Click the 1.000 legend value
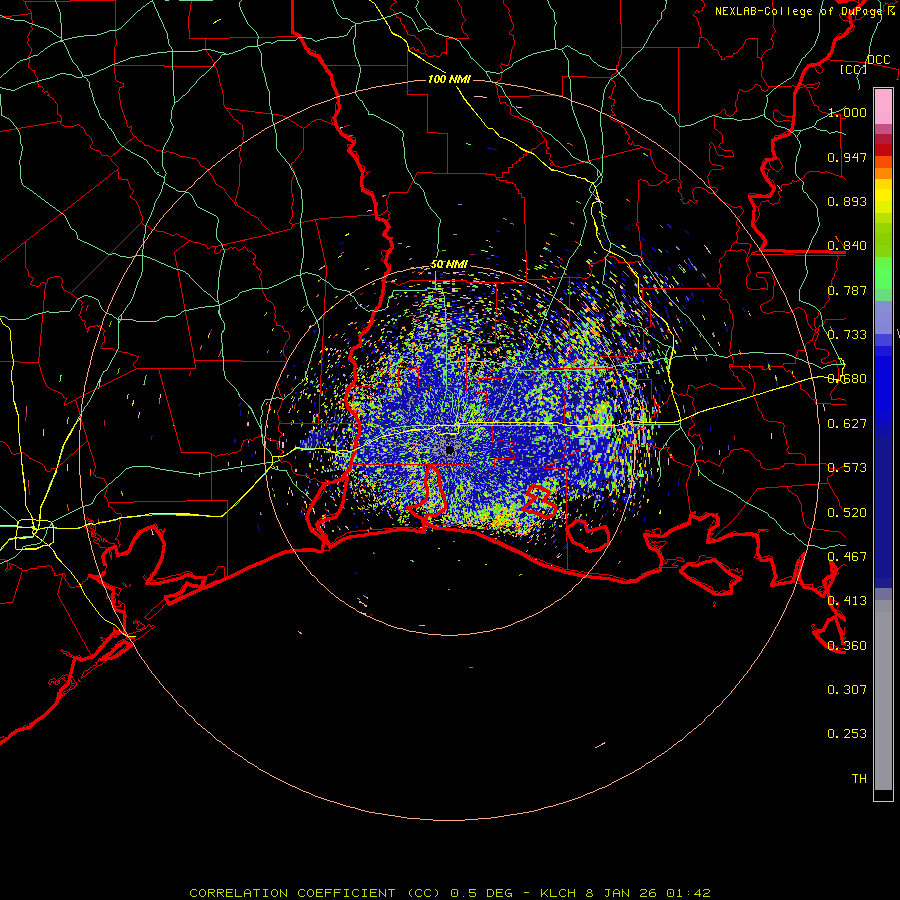Image resolution: width=900 pixels, height=900 pixels. [x=847, y=112]
